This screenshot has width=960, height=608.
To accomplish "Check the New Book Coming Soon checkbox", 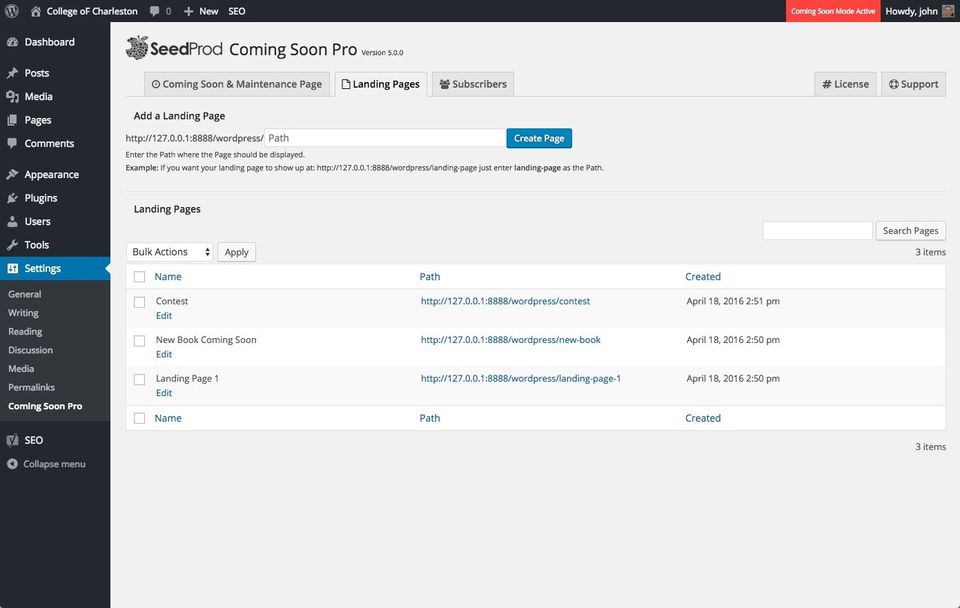I will (x=140, y=341).
